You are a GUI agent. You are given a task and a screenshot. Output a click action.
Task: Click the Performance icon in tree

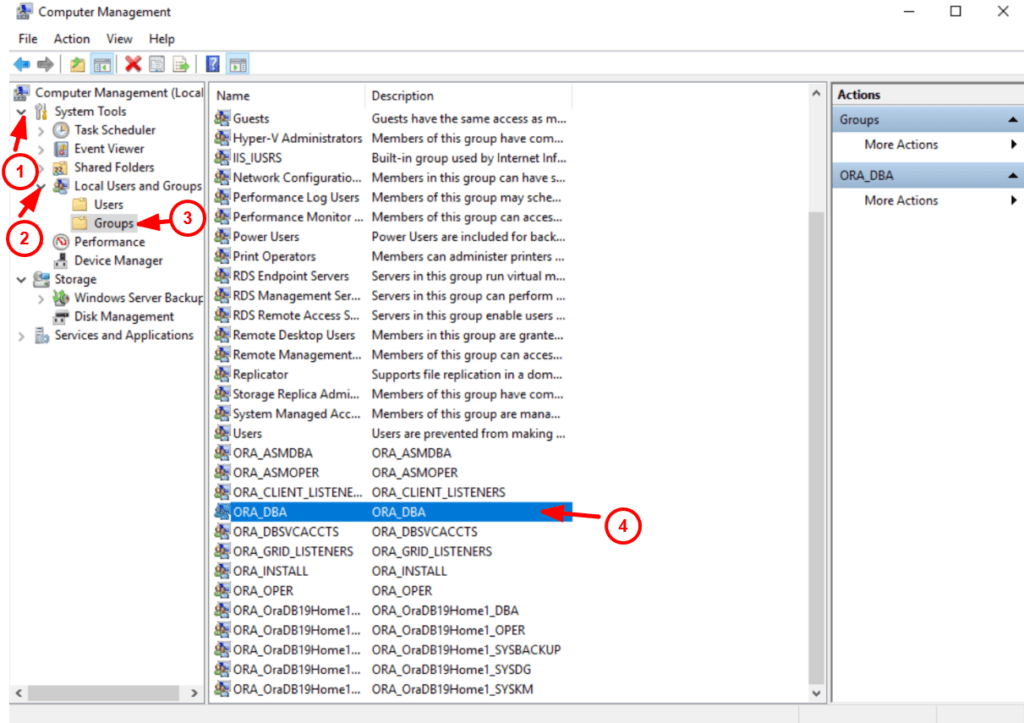point(61,242)
